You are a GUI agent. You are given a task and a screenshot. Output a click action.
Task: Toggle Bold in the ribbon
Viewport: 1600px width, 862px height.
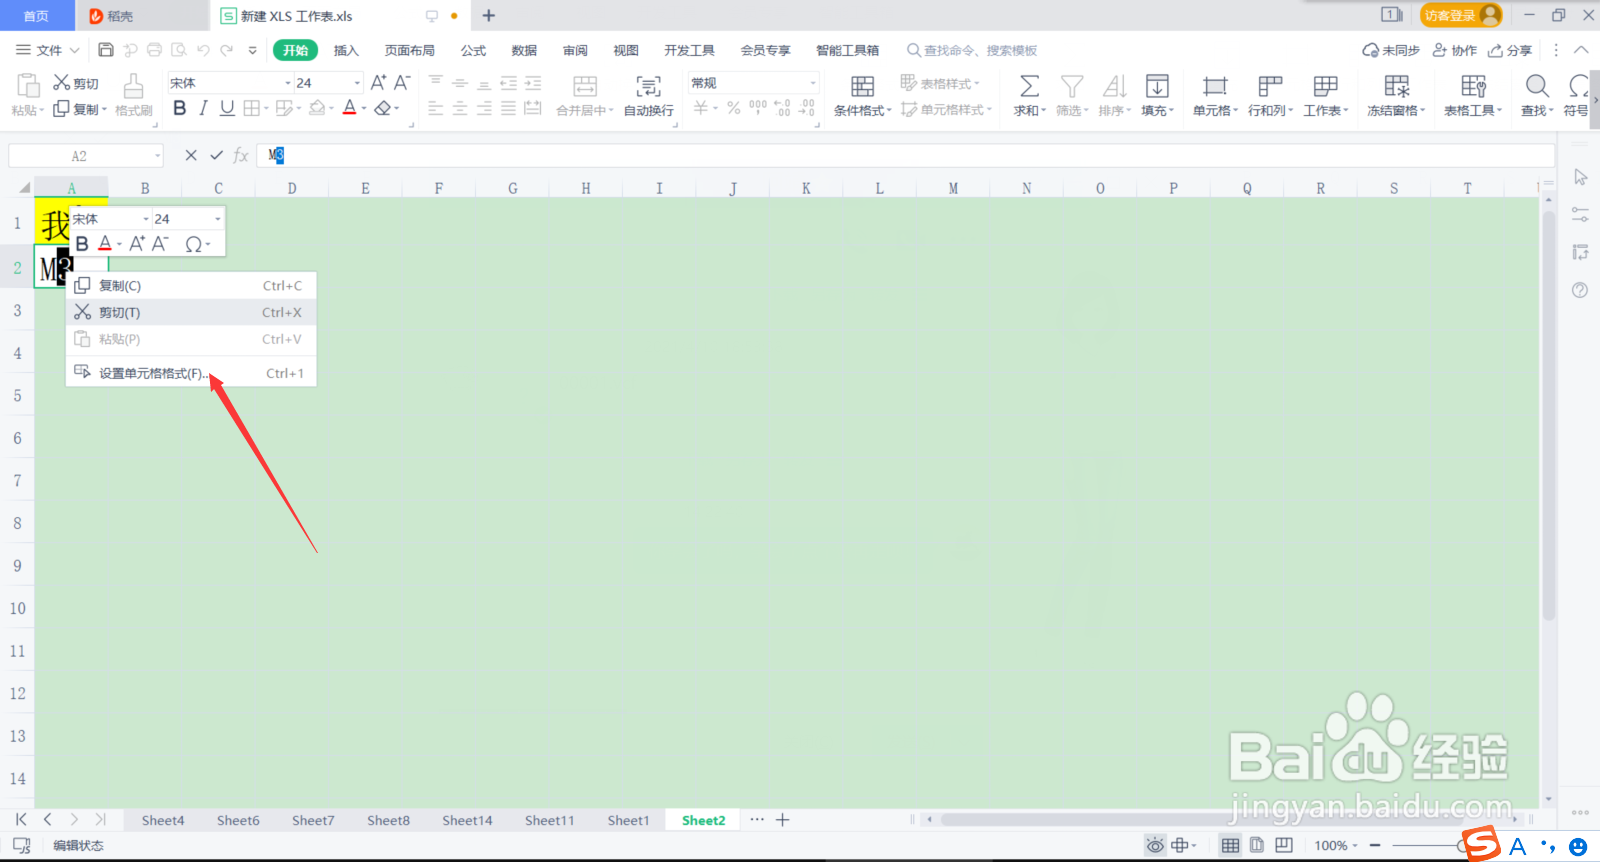180,108
